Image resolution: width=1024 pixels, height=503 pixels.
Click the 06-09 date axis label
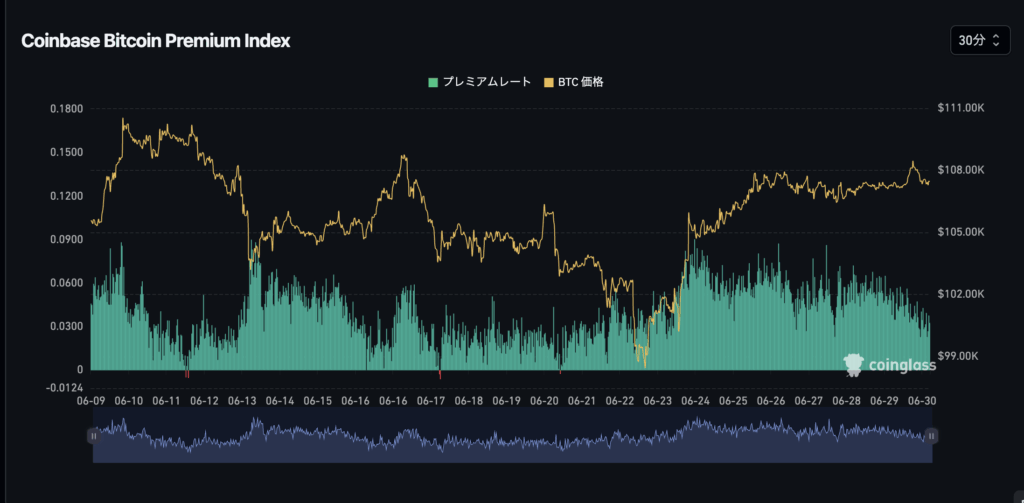[91, 400]
